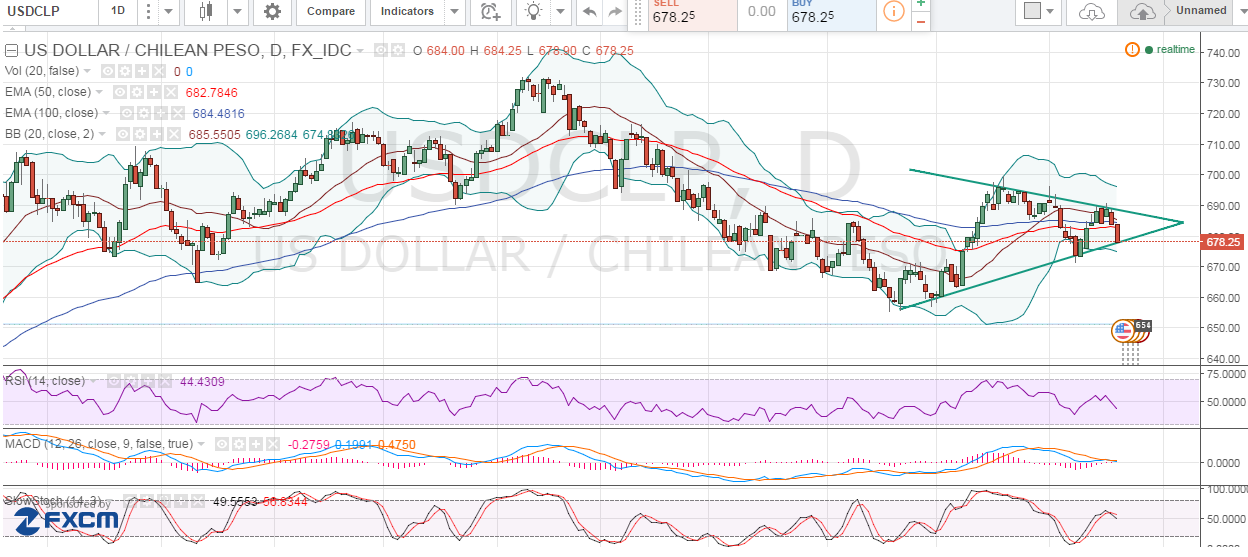This screenshot has height=557, width=1248.
Task: Open settings for RSI (14, close)
Action: tap(131, 381)
